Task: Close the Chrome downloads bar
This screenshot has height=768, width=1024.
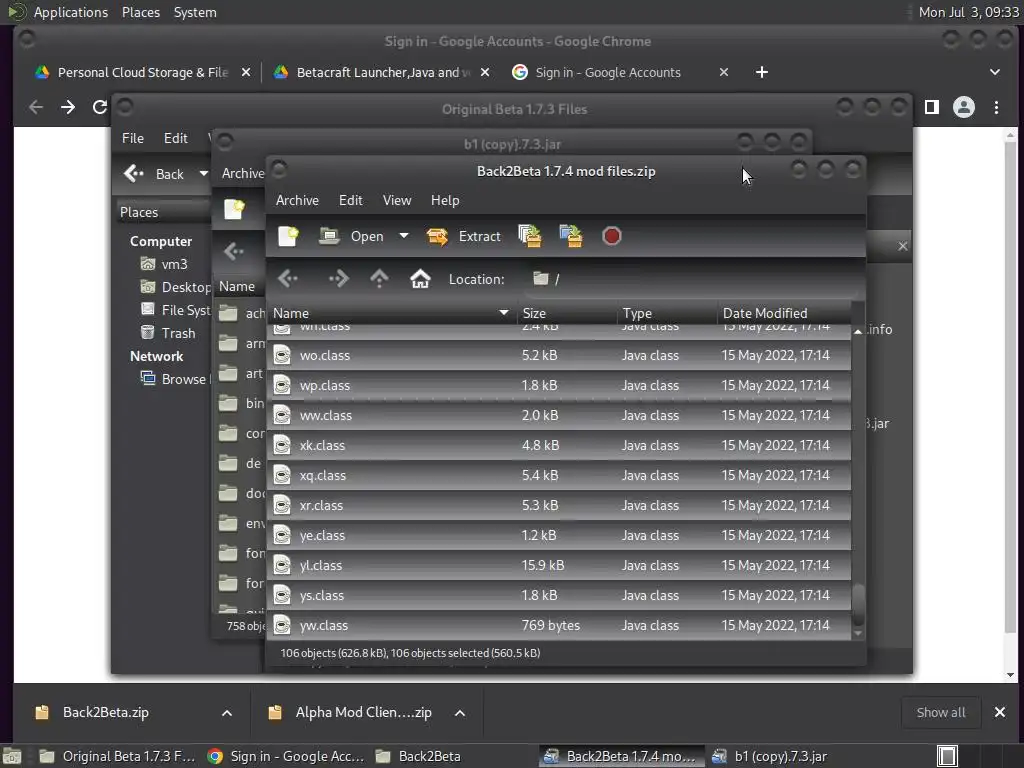Action: pos(999,712)
